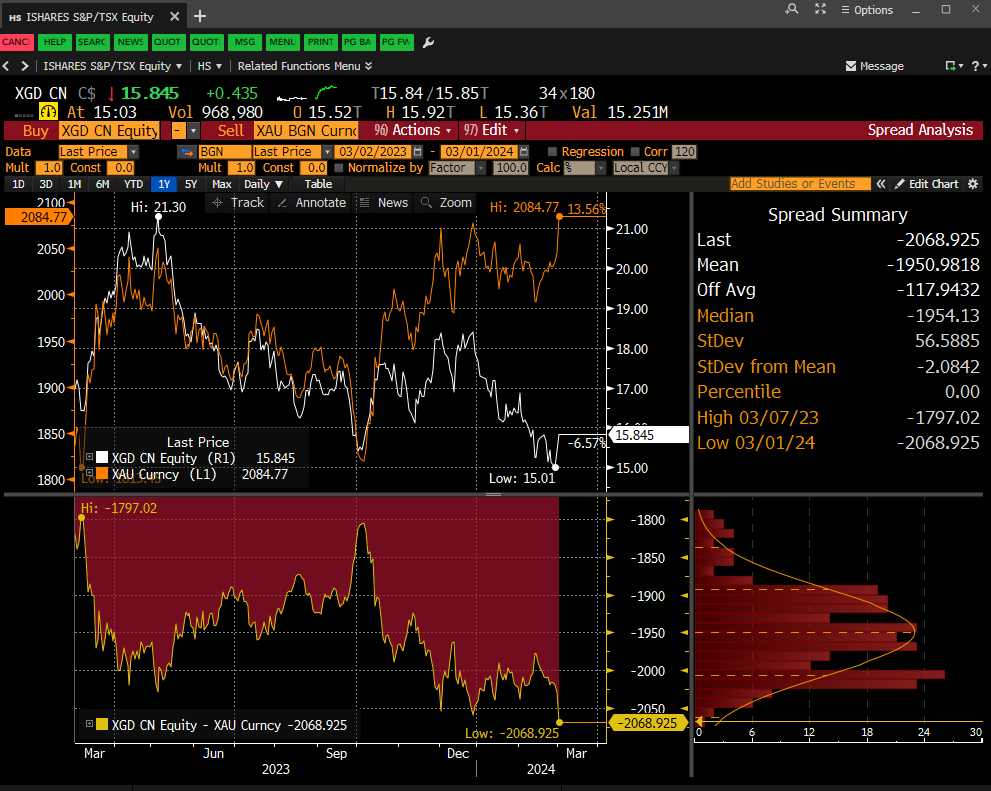991x791 pixels.
Task: Enable the Regression checkbox
Action: point(552,152)
